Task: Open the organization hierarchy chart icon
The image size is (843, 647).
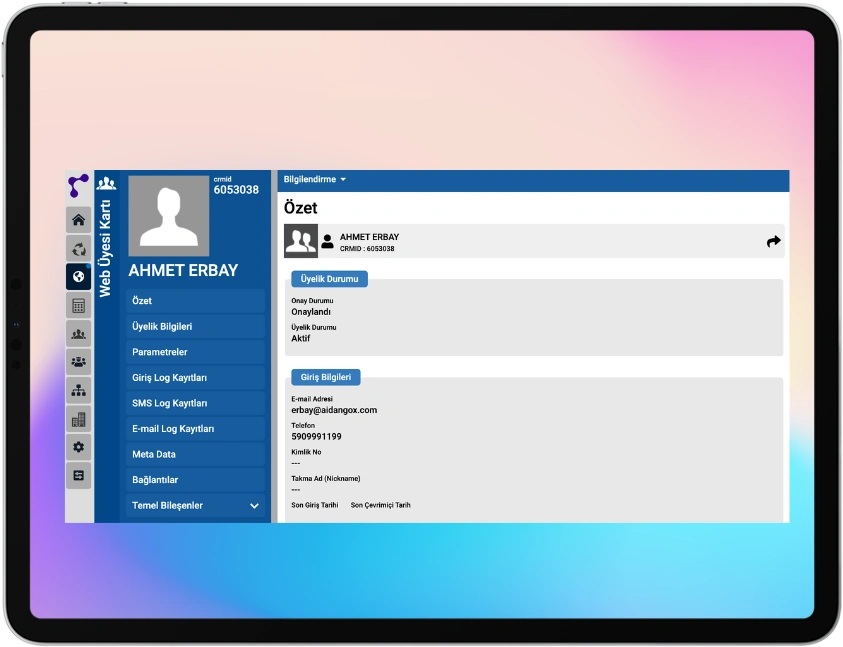Action: point(78,391)
